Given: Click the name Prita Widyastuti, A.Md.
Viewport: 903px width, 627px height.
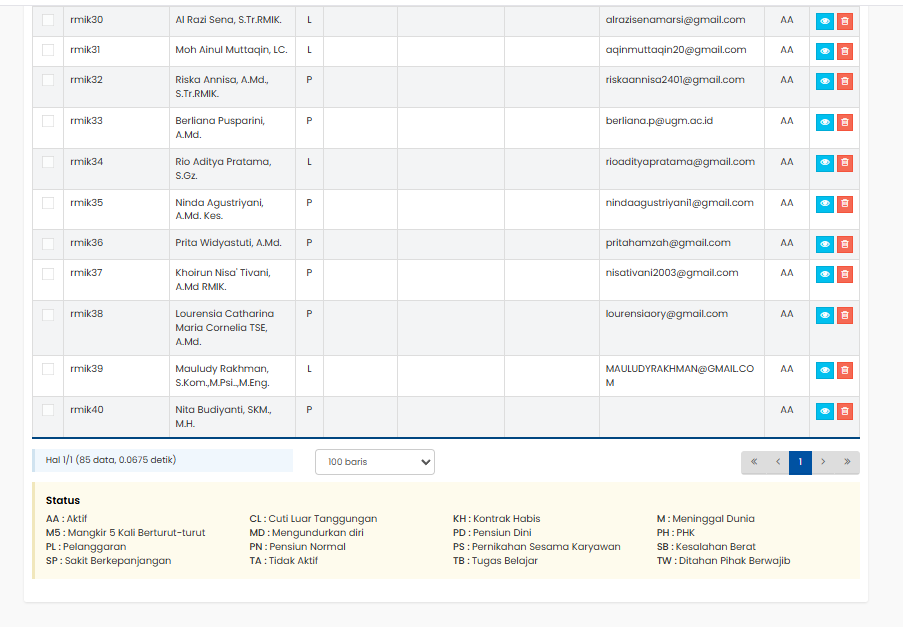Looking at the screenshot, I should coord(228,243).
